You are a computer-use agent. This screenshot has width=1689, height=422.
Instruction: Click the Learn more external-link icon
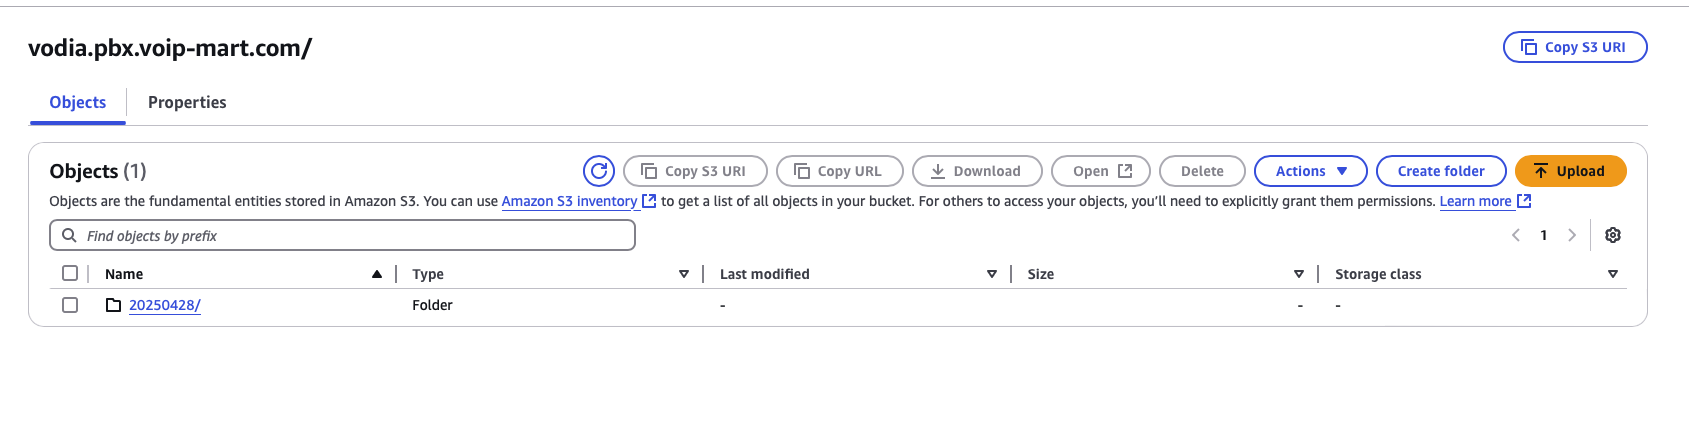tap(1524, 201)
